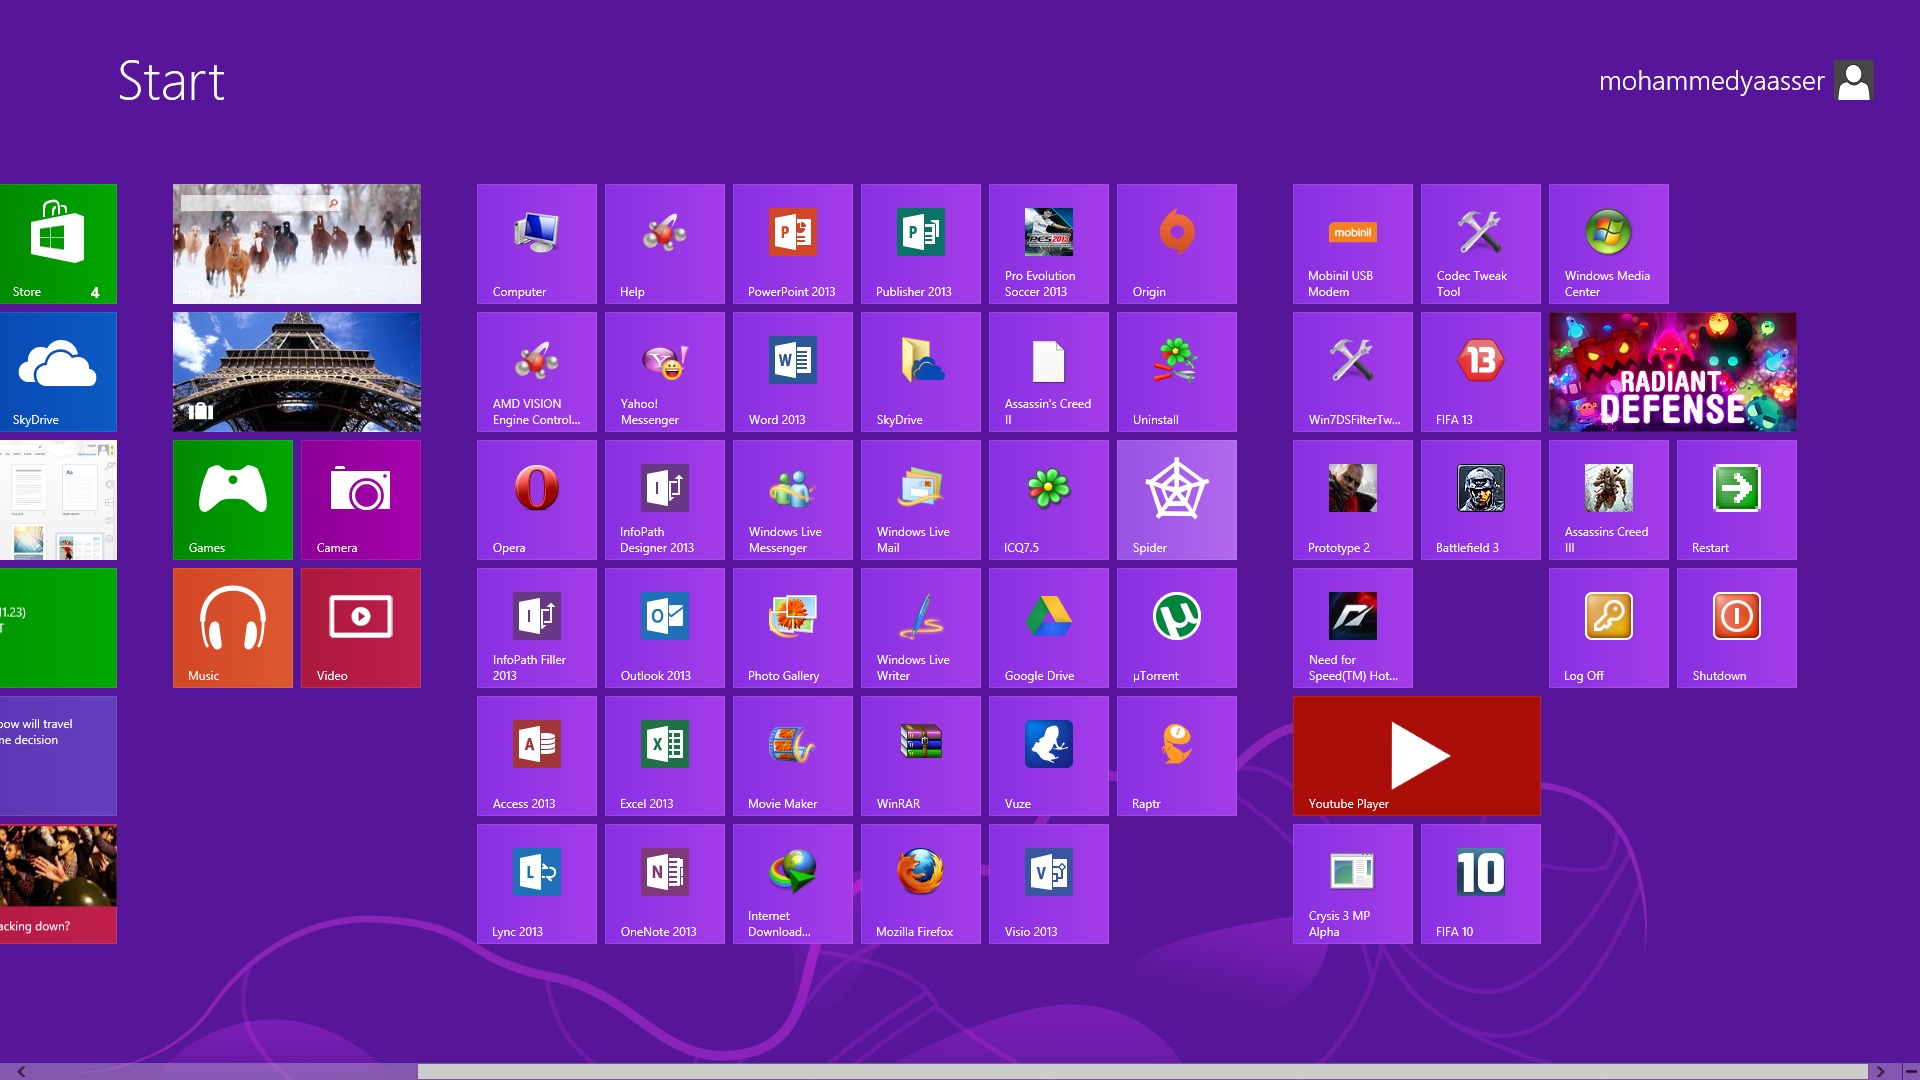Launch Radiant Defense game tile

tap(1673, 372)
